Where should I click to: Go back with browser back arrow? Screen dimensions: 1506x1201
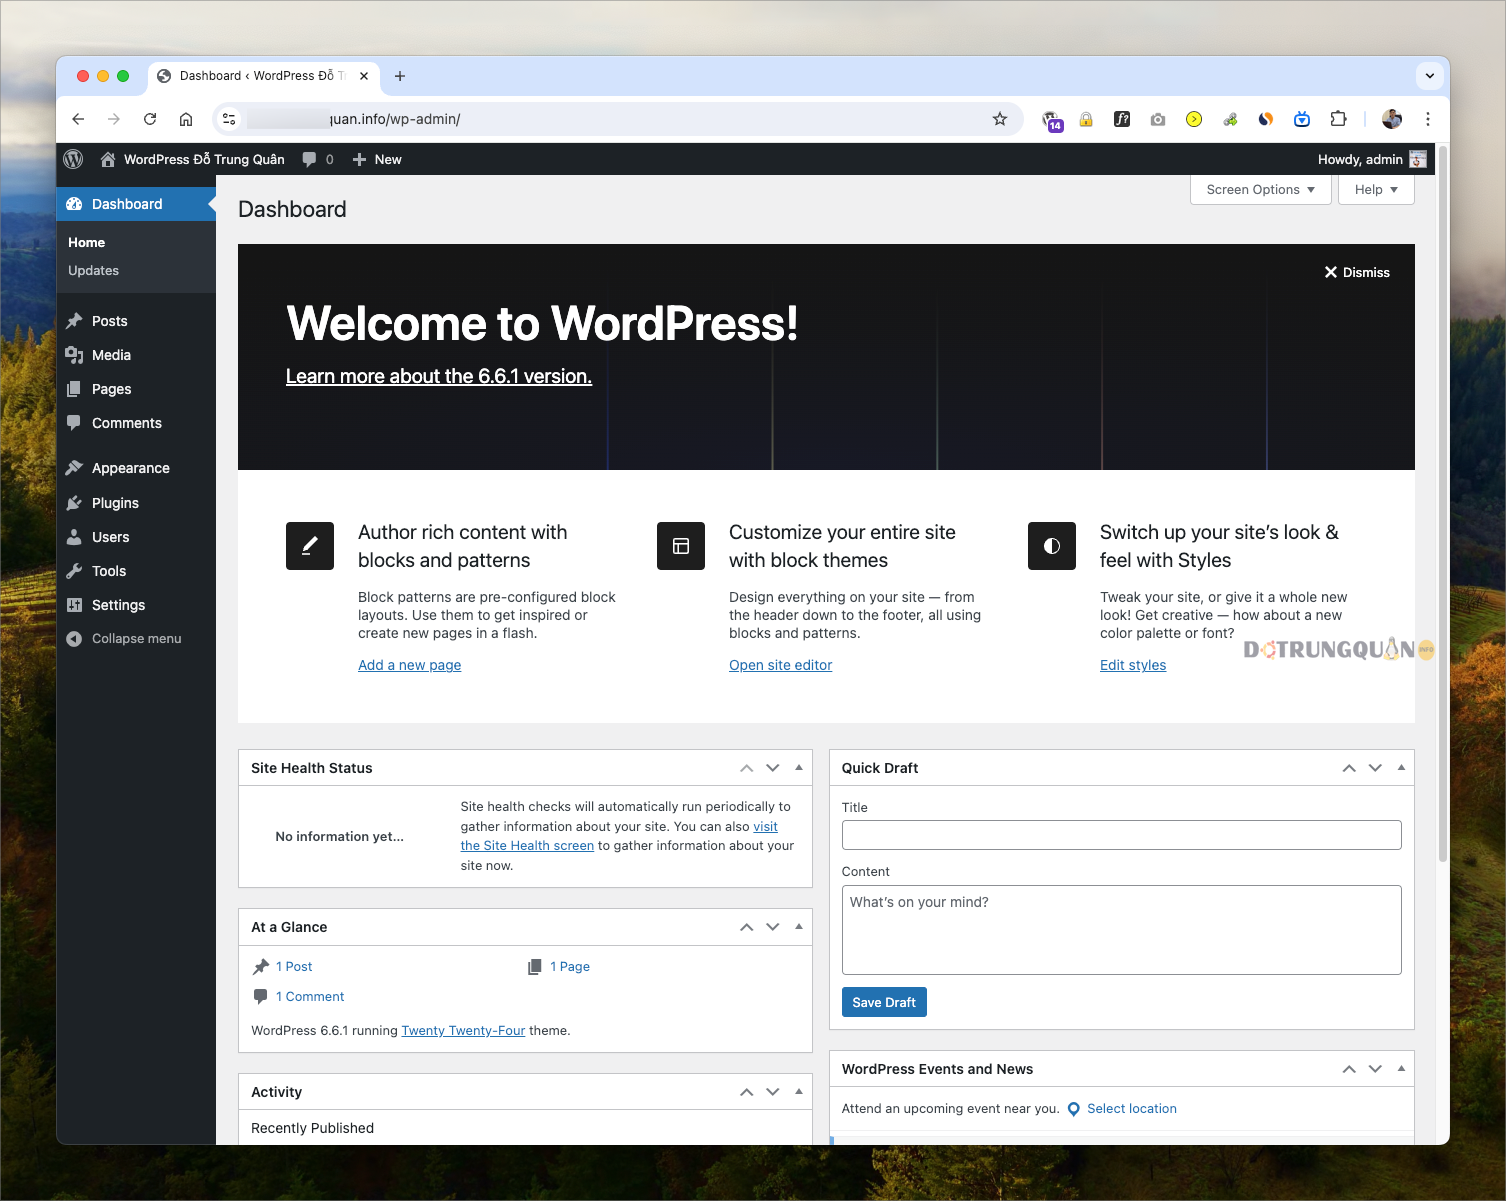78,119
